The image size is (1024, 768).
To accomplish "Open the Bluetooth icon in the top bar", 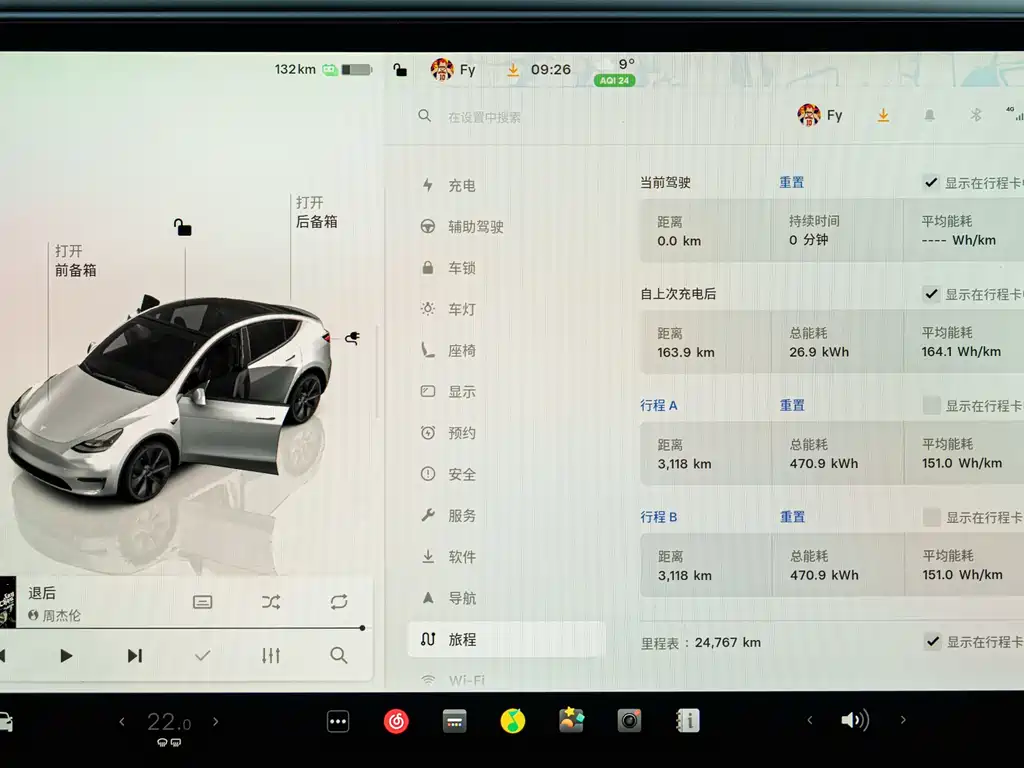I will 975,115.
